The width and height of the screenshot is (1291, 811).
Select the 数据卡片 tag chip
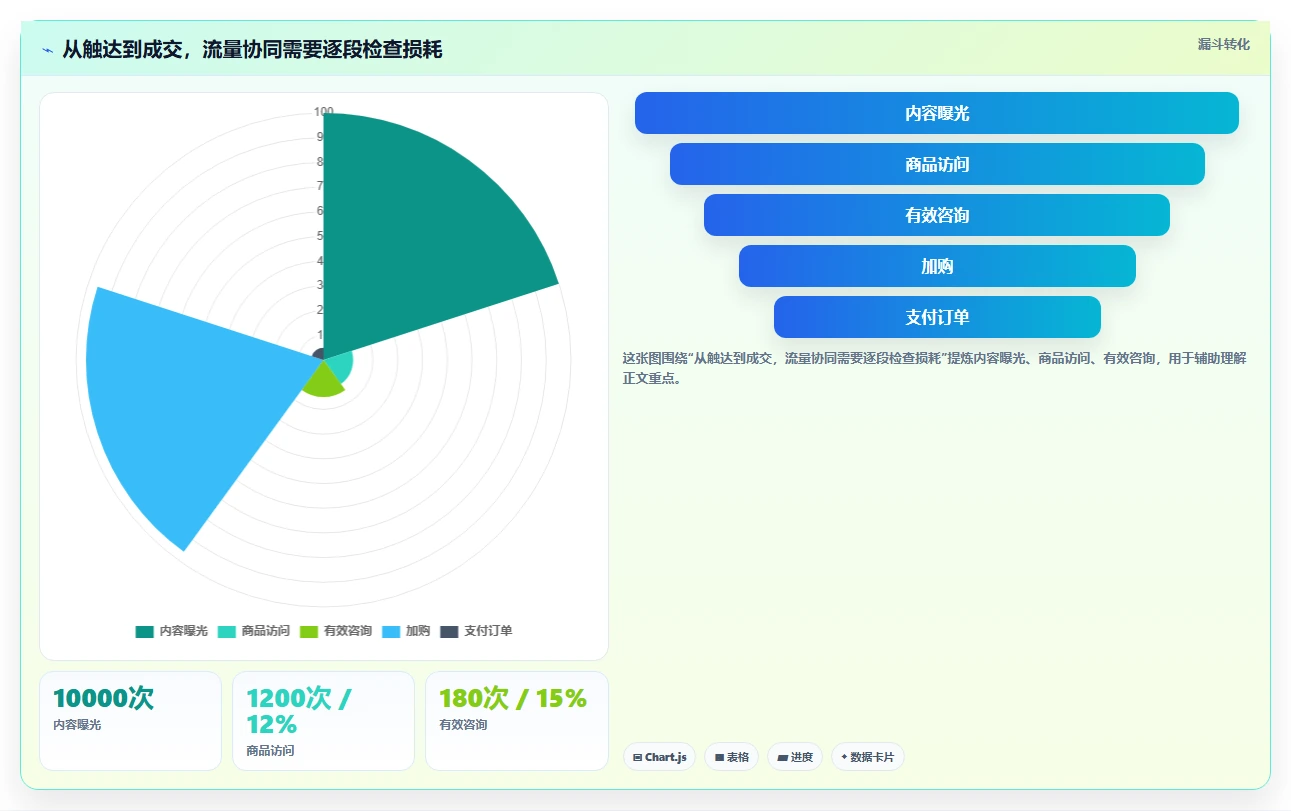[x=867, y=757]
